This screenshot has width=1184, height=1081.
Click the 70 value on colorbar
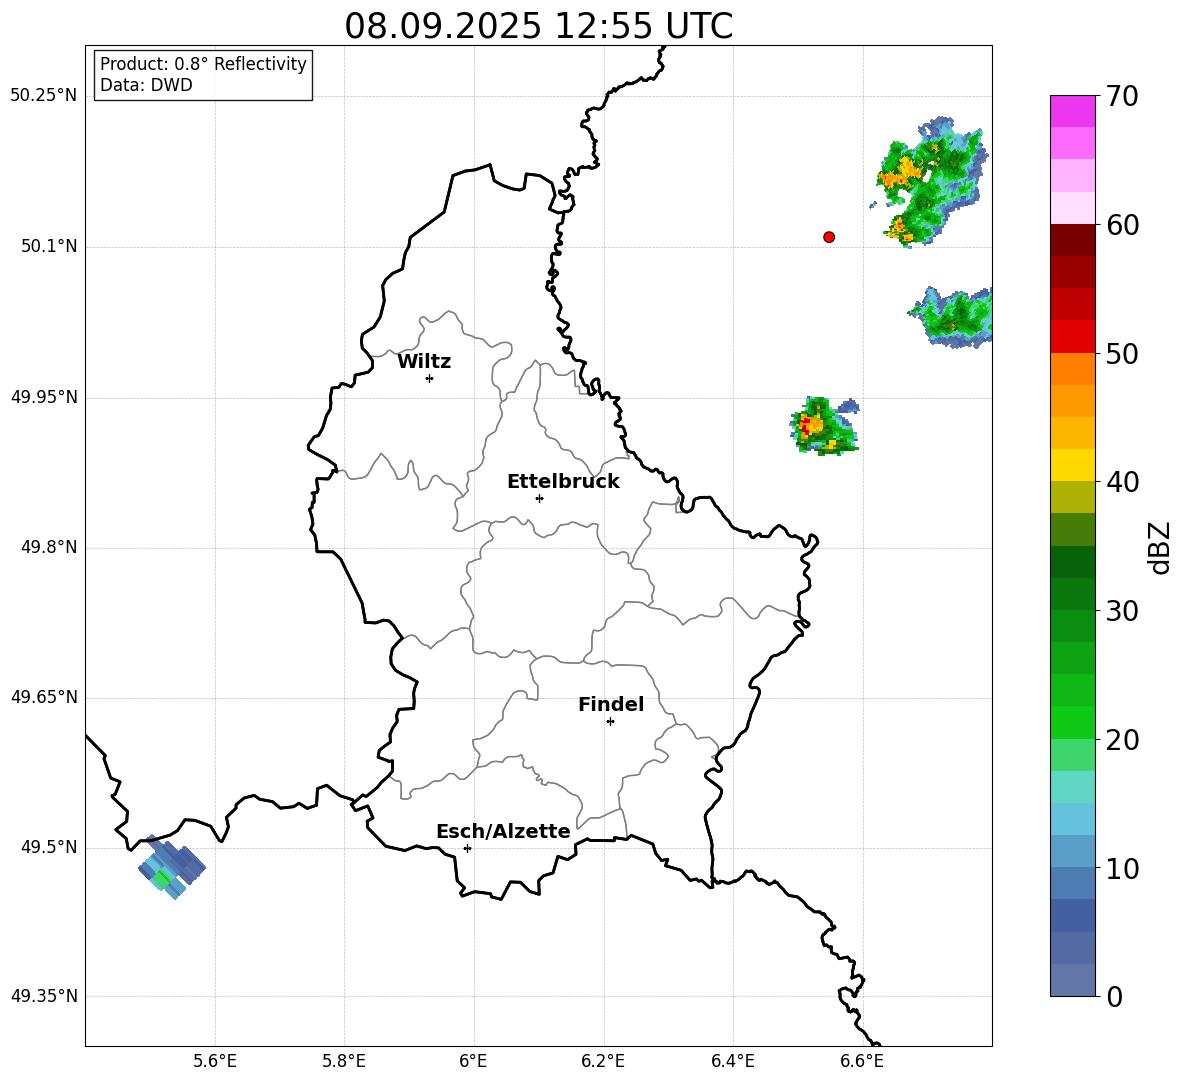coord(1122,96)
